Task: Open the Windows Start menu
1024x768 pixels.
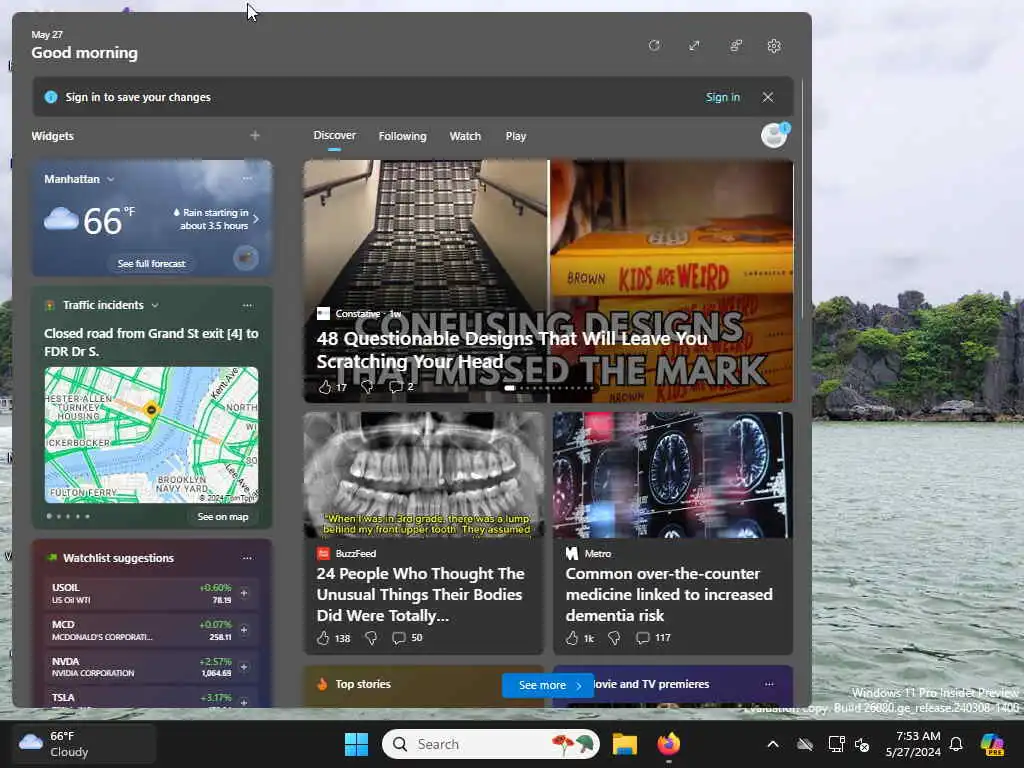Action: [x=357, y=744]
